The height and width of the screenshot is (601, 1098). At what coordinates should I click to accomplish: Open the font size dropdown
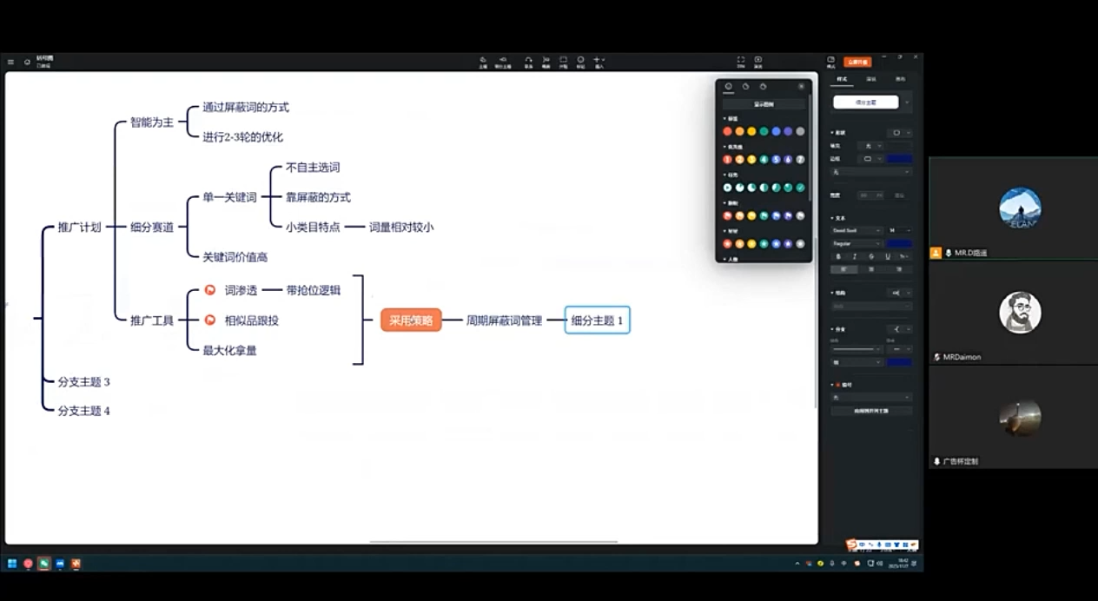[900, 230]
